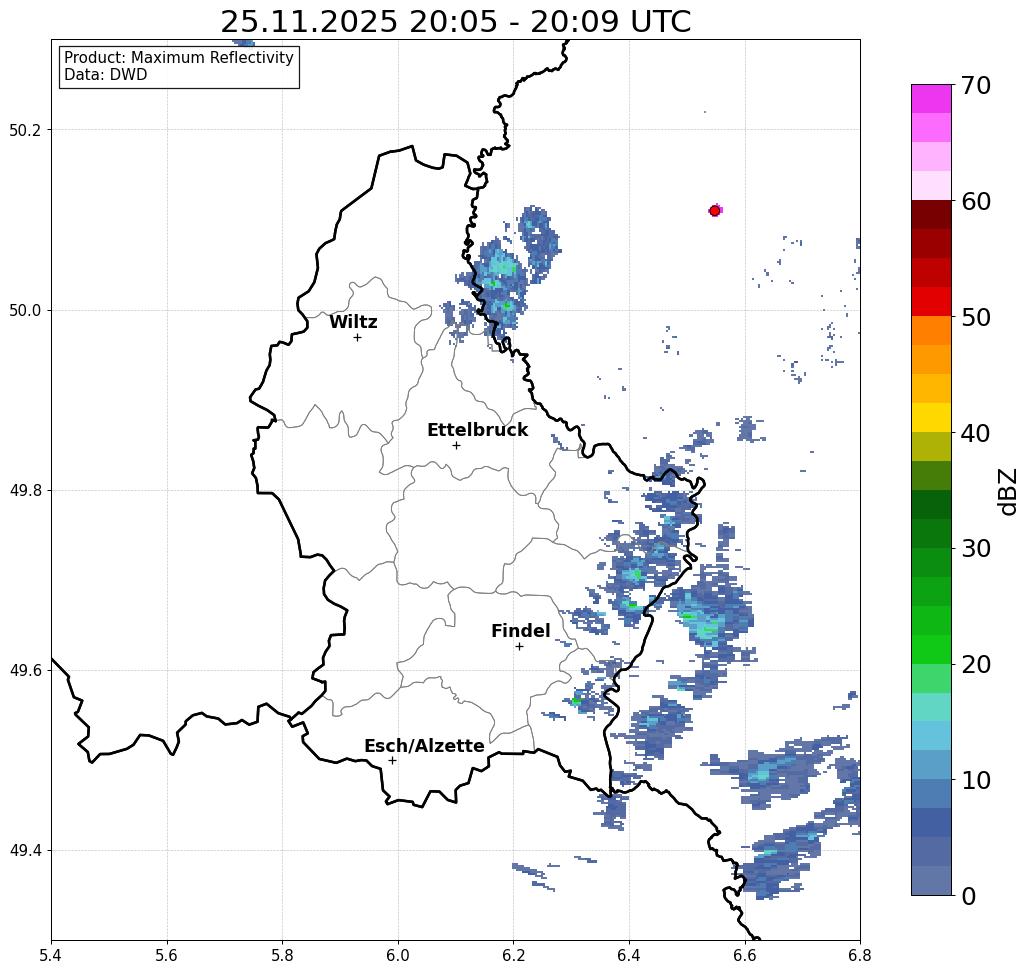Select the Ettelbruck station label
Viewport: 1029px width, 973px height.
478,430
